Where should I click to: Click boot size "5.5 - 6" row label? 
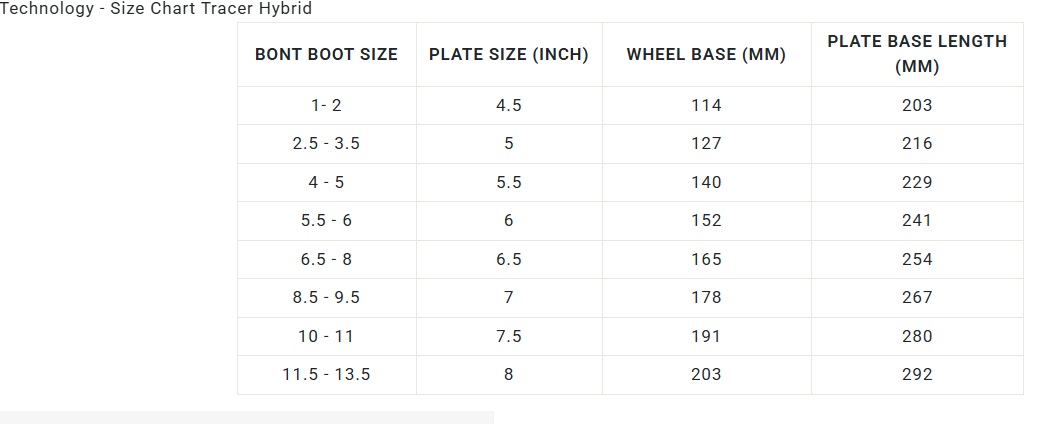[x=326, y=220]
